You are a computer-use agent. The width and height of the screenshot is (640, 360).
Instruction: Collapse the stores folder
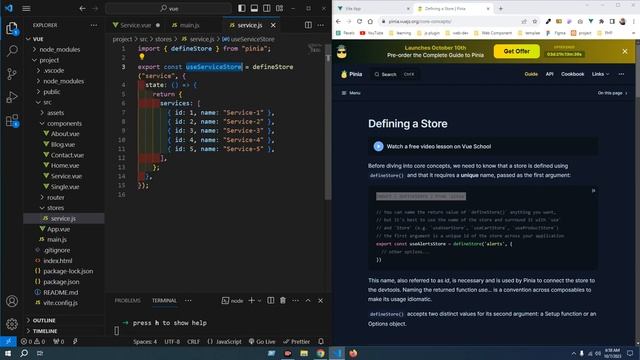pos(55,208)
